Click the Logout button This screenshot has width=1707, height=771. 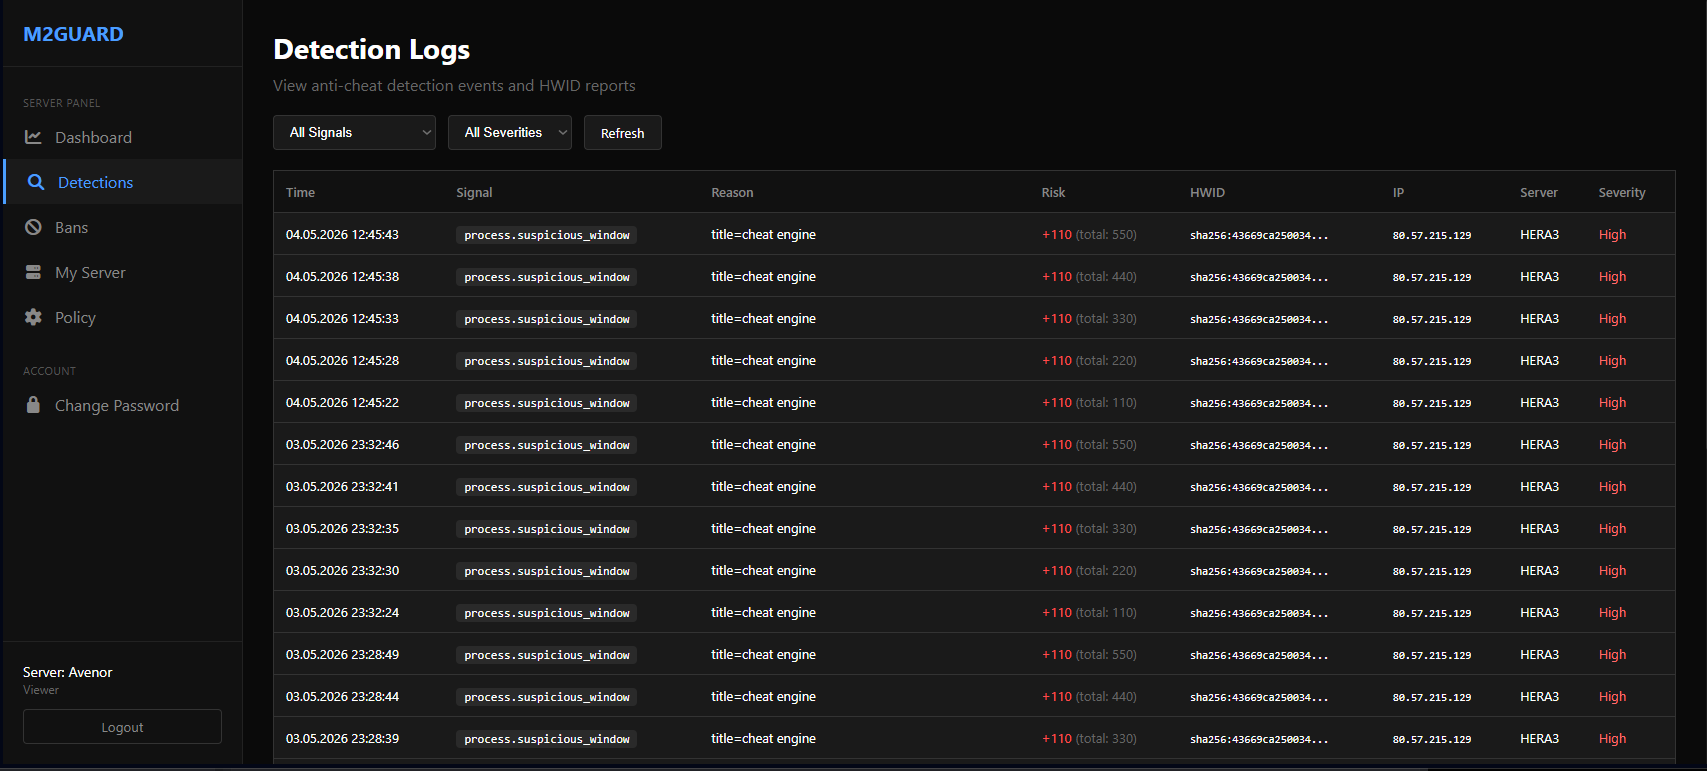point(122,727)
